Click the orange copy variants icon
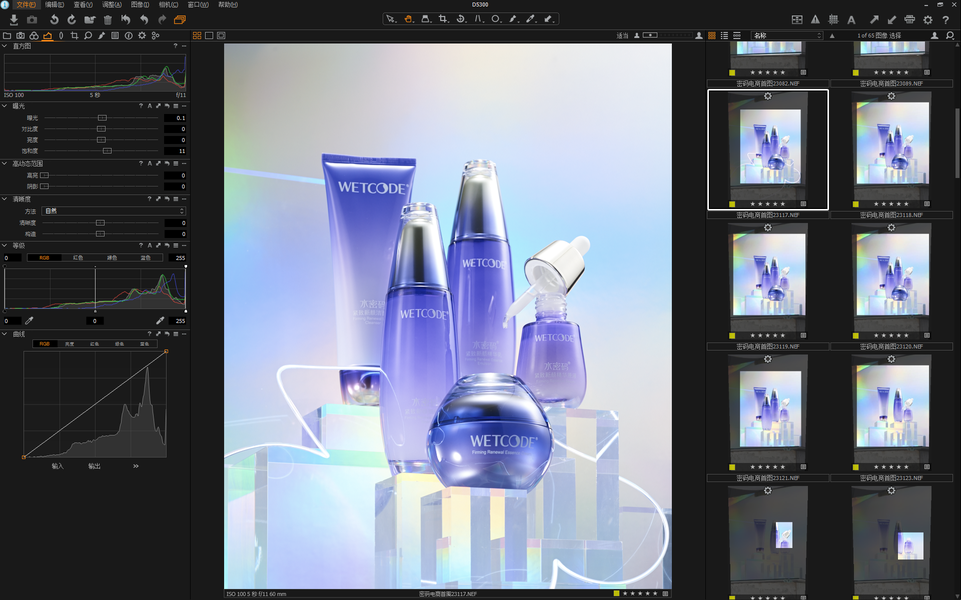The width and height of the screenshot is (961, 600). tap(180, 20)
